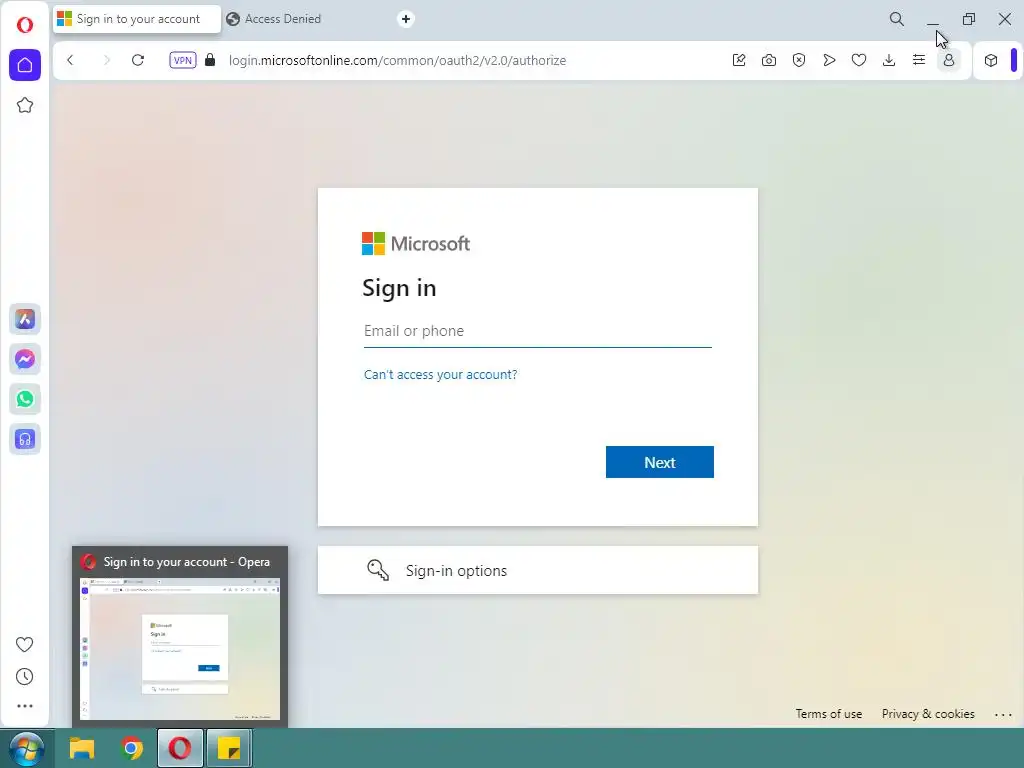Open sidebar setup three dots
1024x768 pixels.
(x=25, y=706)
